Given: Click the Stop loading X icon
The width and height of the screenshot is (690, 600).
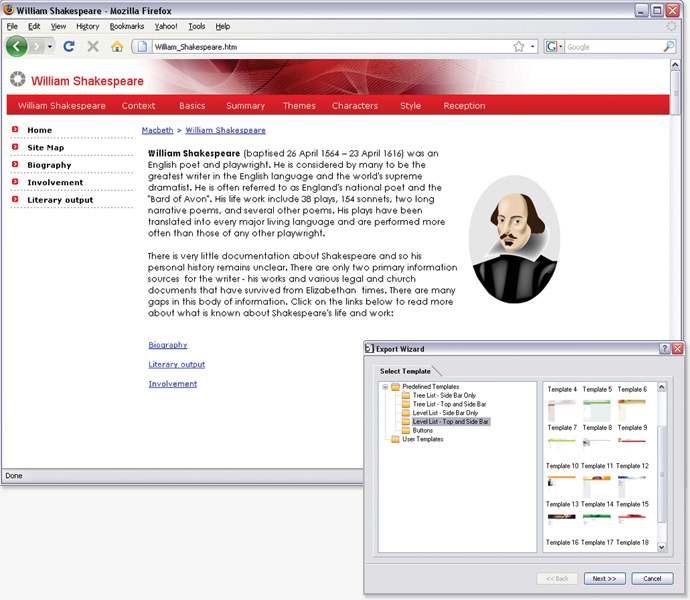Looking at the screenshot, I should 93,47.
